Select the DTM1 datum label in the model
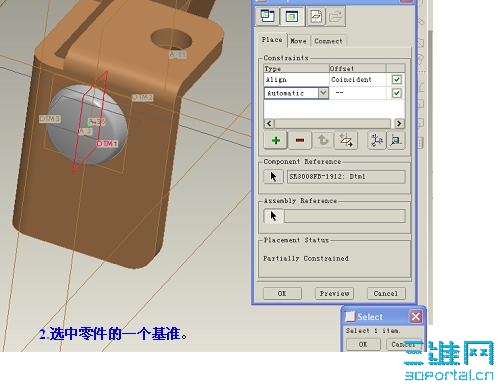The image size is (504, 391). pos(107,144)
